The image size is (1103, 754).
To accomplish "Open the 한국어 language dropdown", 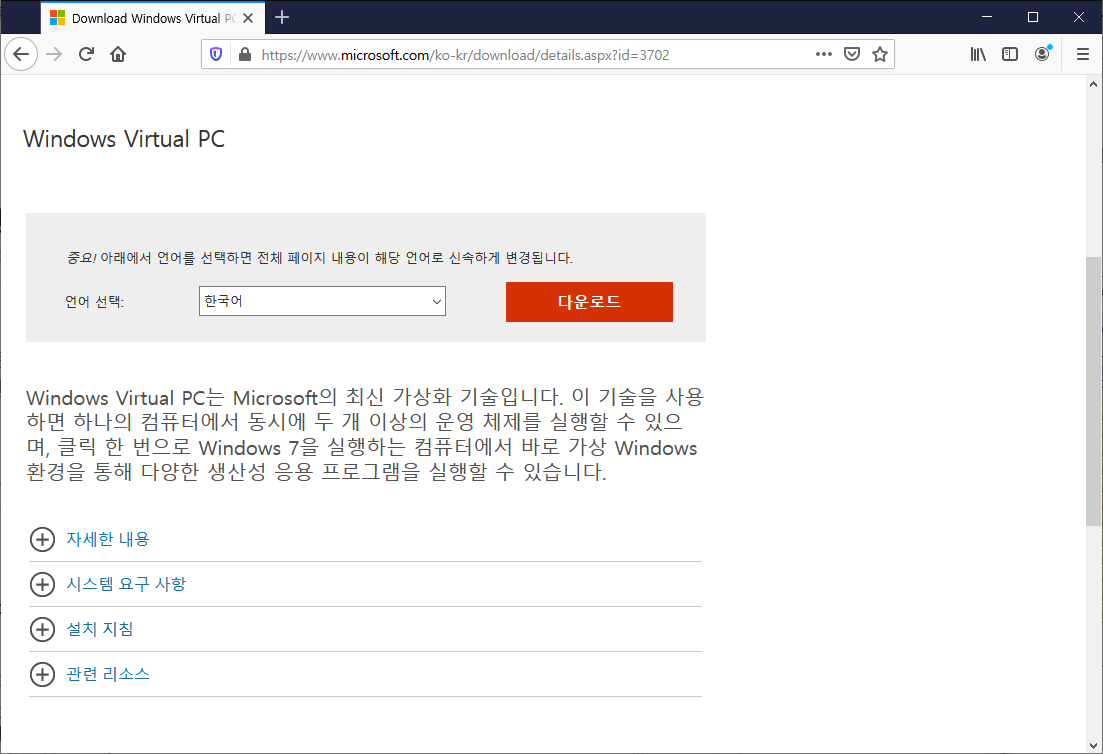I will pos(322,301).
